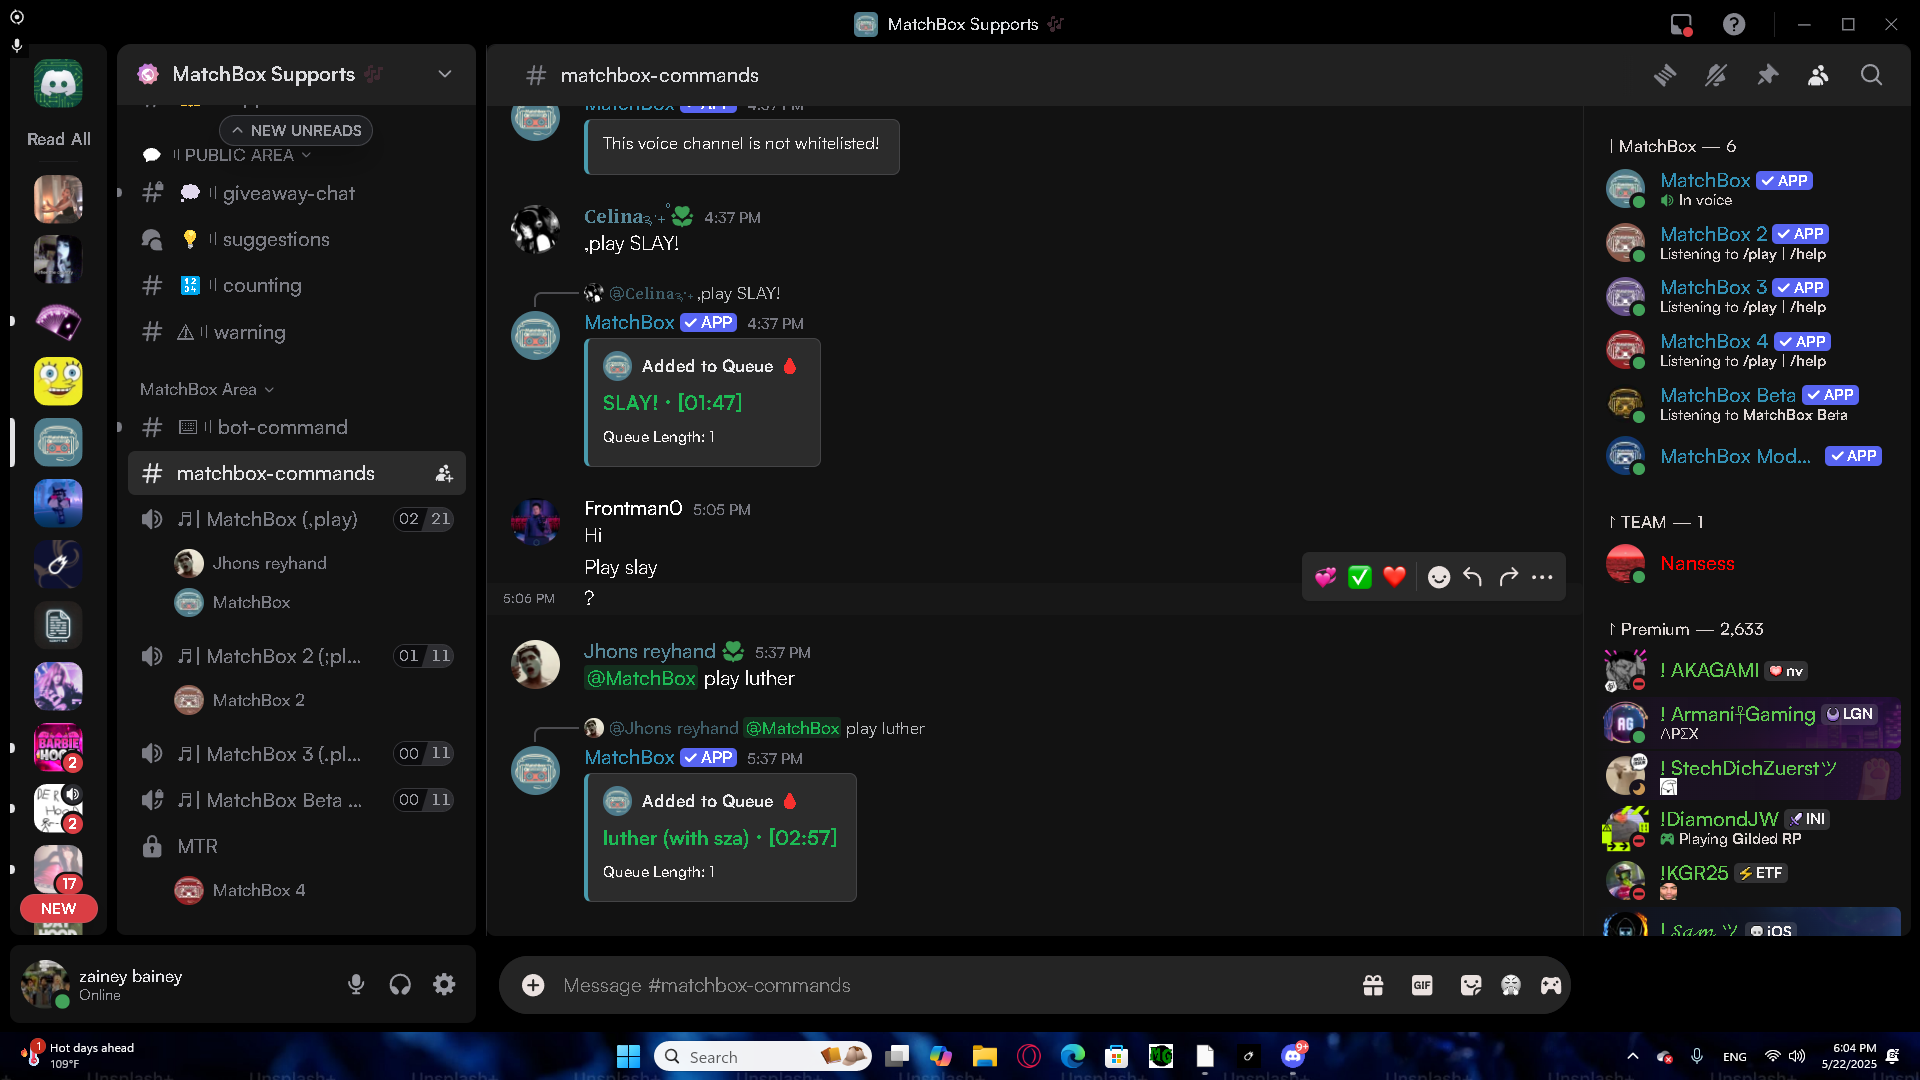Reply to the hovered message
The image size is (1920, 1080).
click(x=1473, y=577)
